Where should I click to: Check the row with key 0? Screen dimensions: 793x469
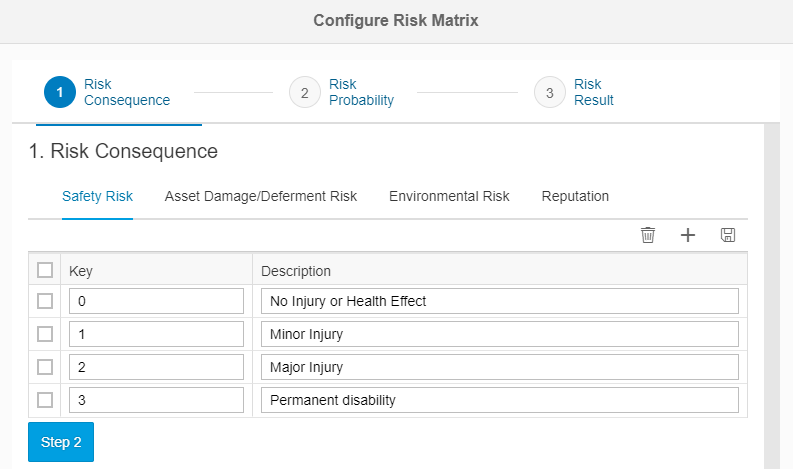tap(45, 301)
